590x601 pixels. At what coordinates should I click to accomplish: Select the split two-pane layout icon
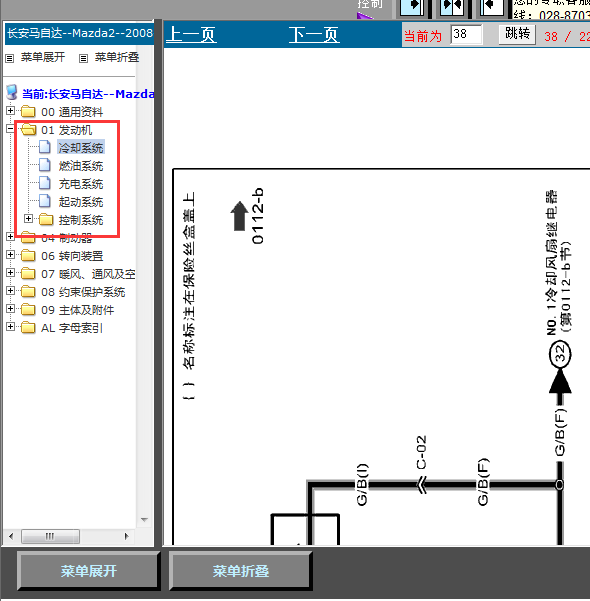tap(452, 7)
